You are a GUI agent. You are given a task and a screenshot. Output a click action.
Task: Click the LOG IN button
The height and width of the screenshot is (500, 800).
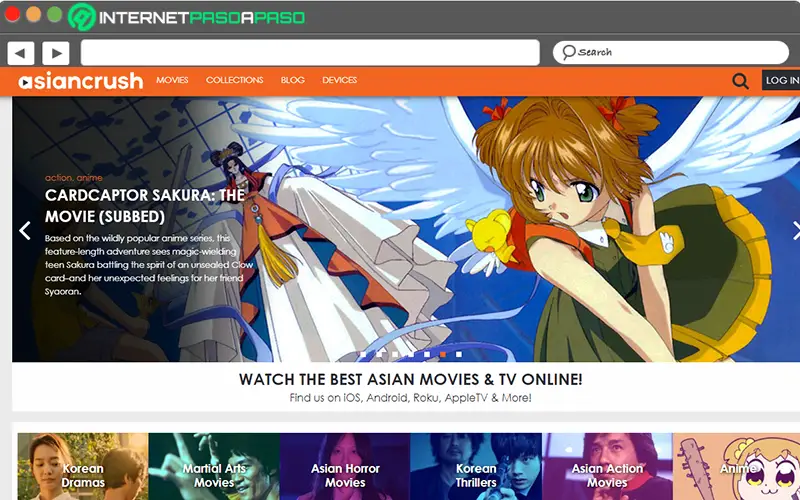tap(781, 80)
